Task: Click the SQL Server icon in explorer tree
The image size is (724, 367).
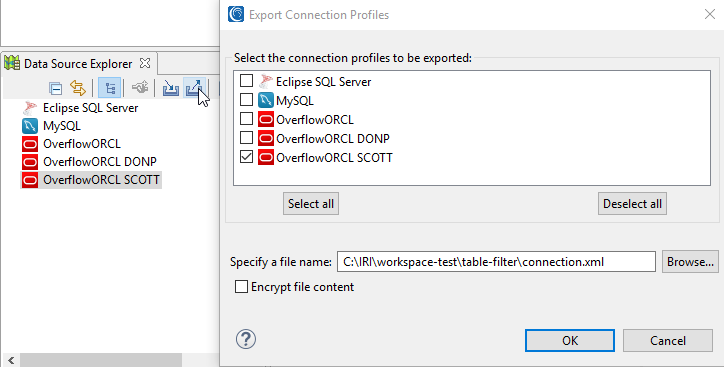Action: click(30, 108)
